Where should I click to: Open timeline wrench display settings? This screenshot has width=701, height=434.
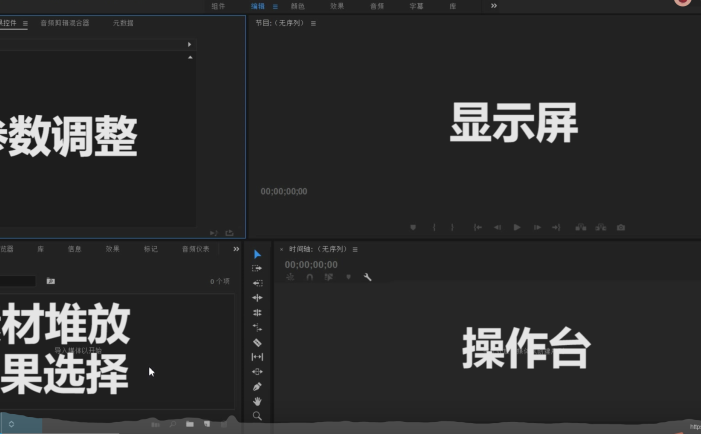click(x=367, y=277)
